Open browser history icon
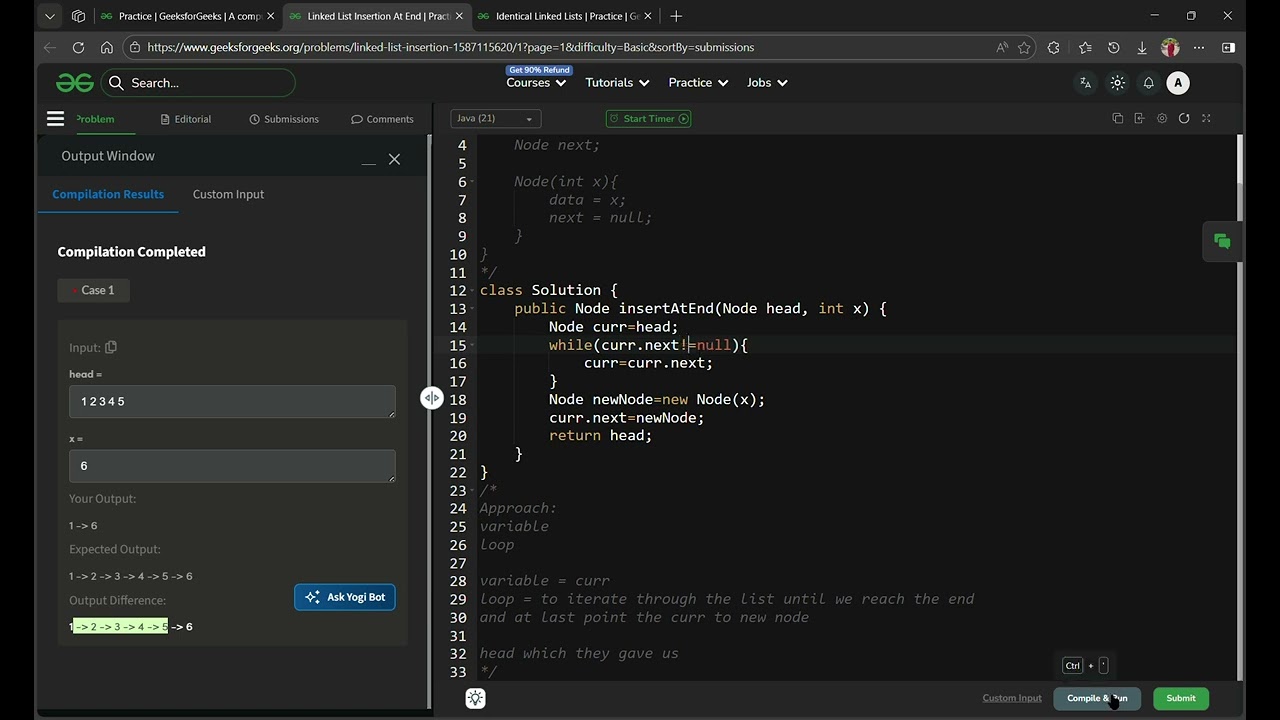The image size is (1280, 720). coord(1113,47)
